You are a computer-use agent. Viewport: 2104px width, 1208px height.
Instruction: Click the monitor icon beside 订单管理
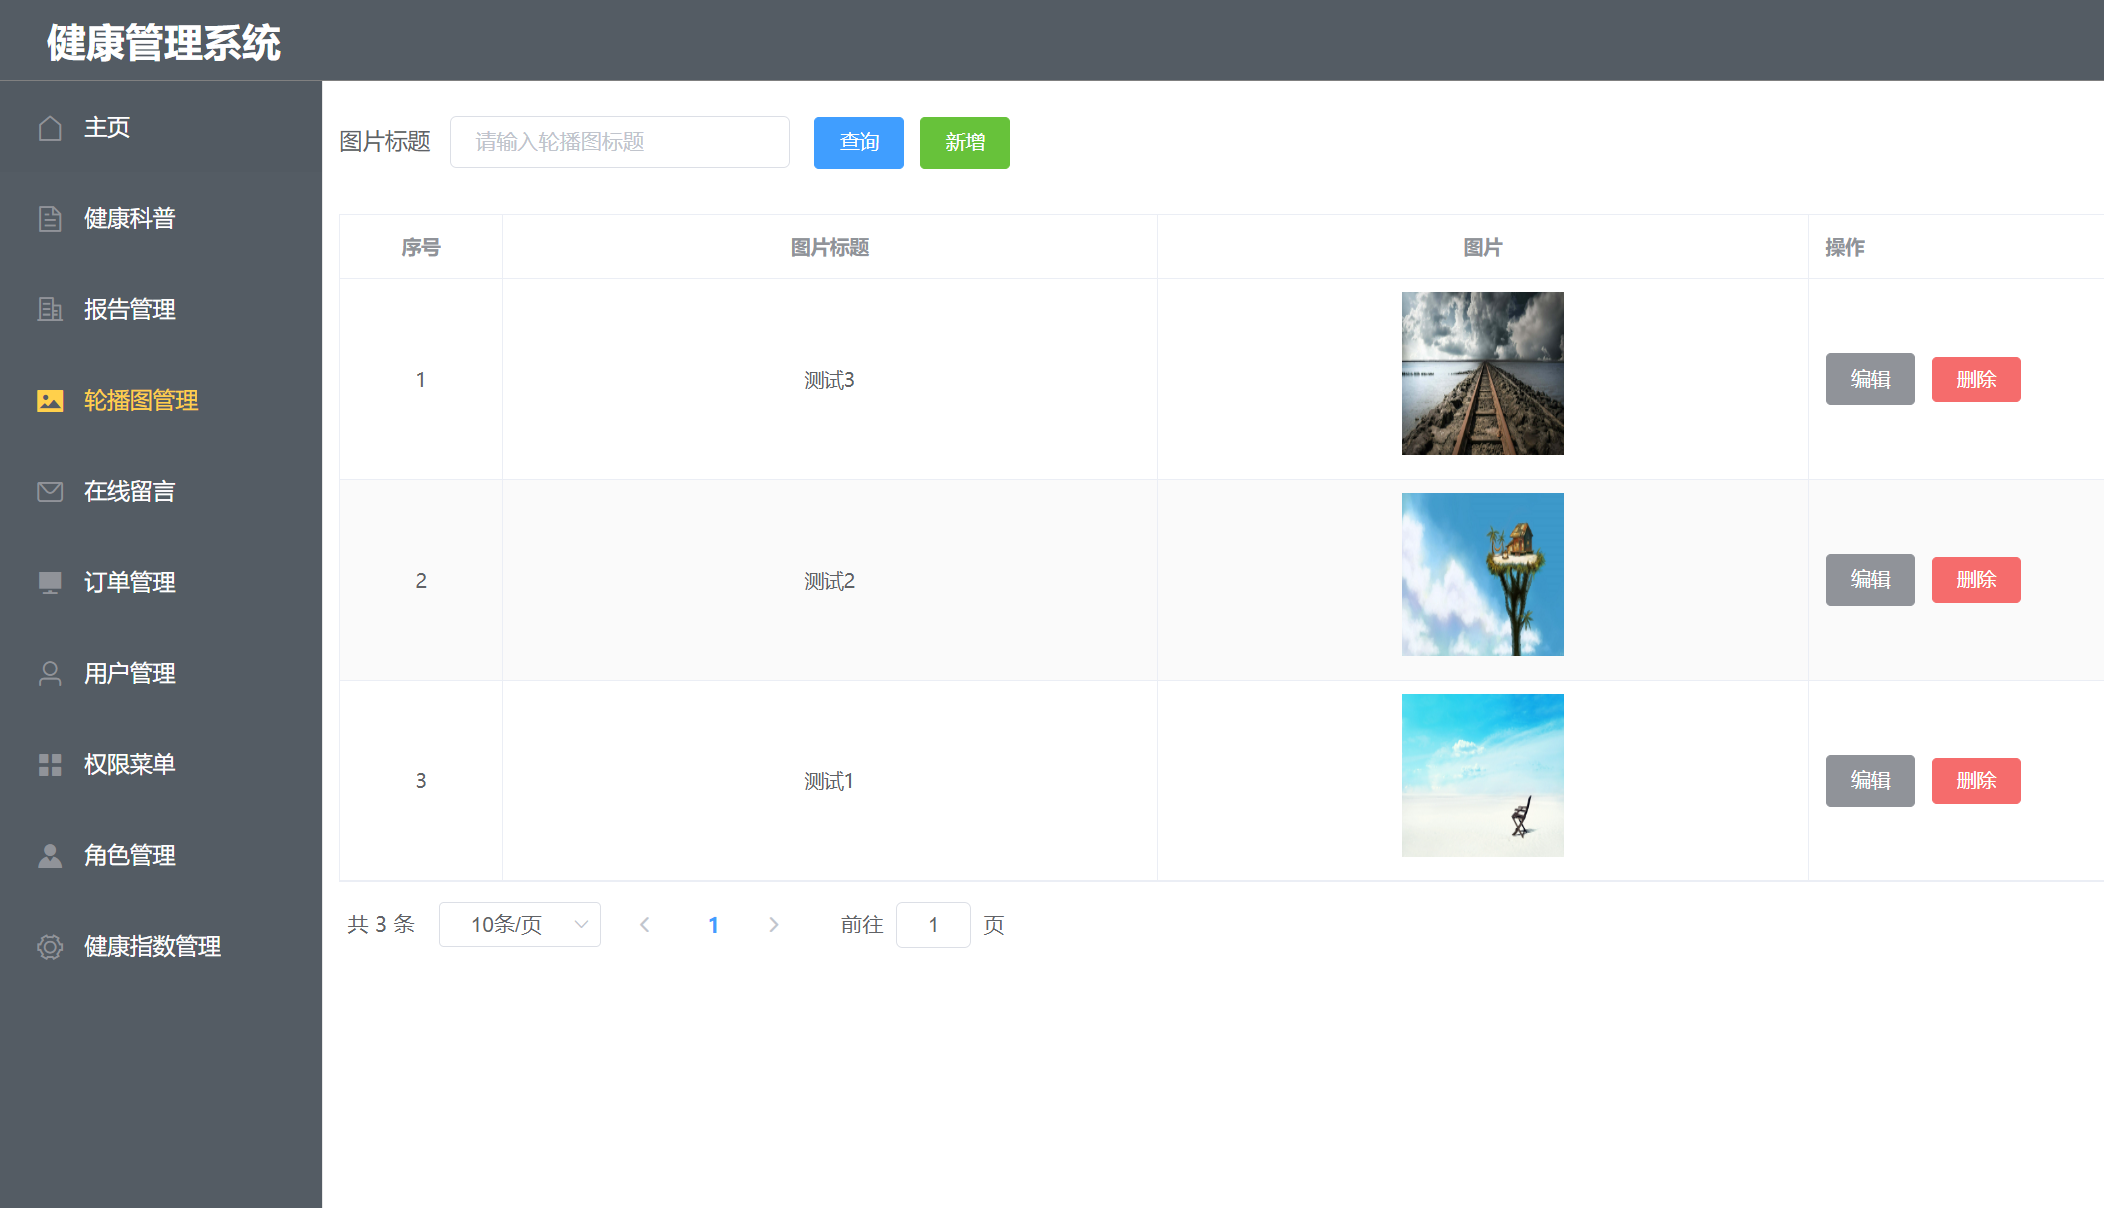50,582
